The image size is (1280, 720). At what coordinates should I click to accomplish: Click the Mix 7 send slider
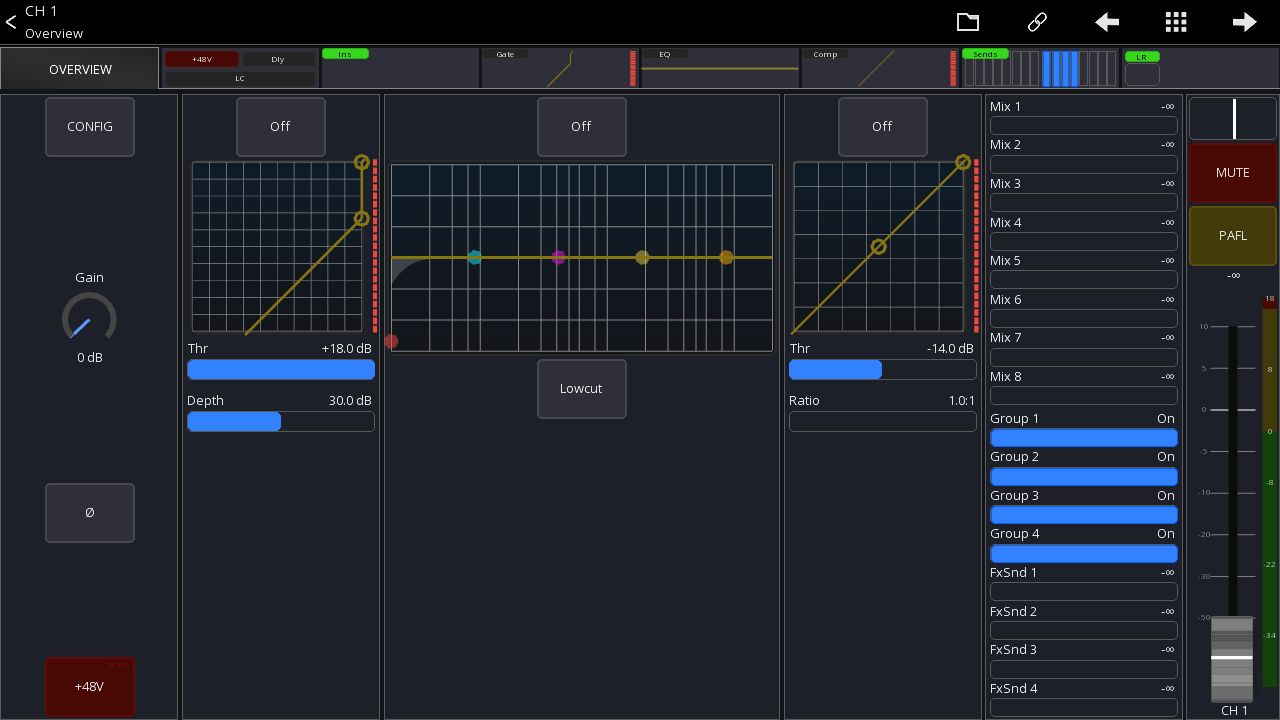tap(1083, 357)
